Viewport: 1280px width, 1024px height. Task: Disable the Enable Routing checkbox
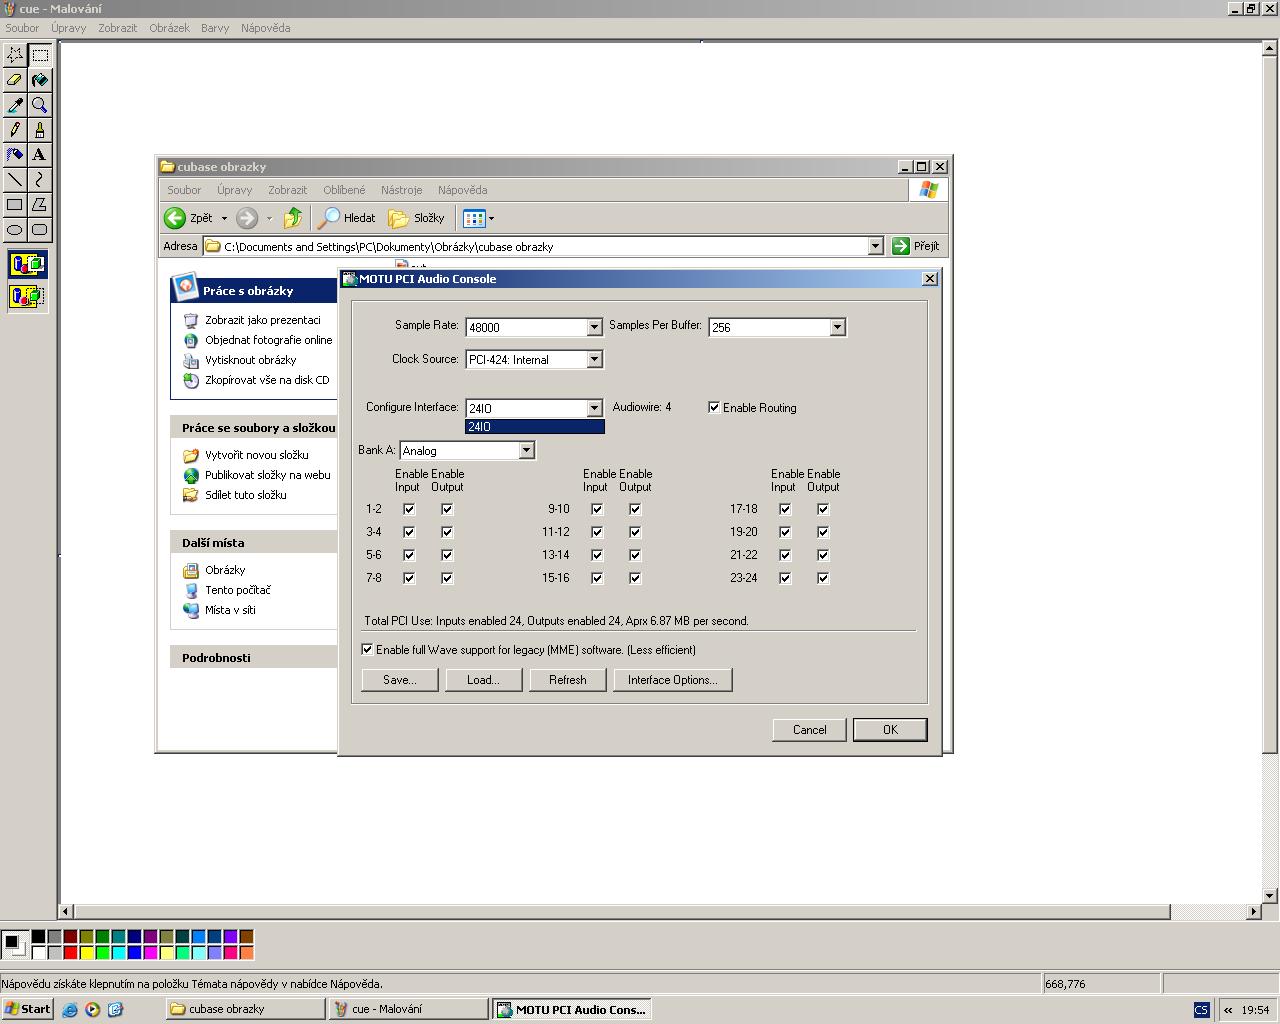[714, 407]
